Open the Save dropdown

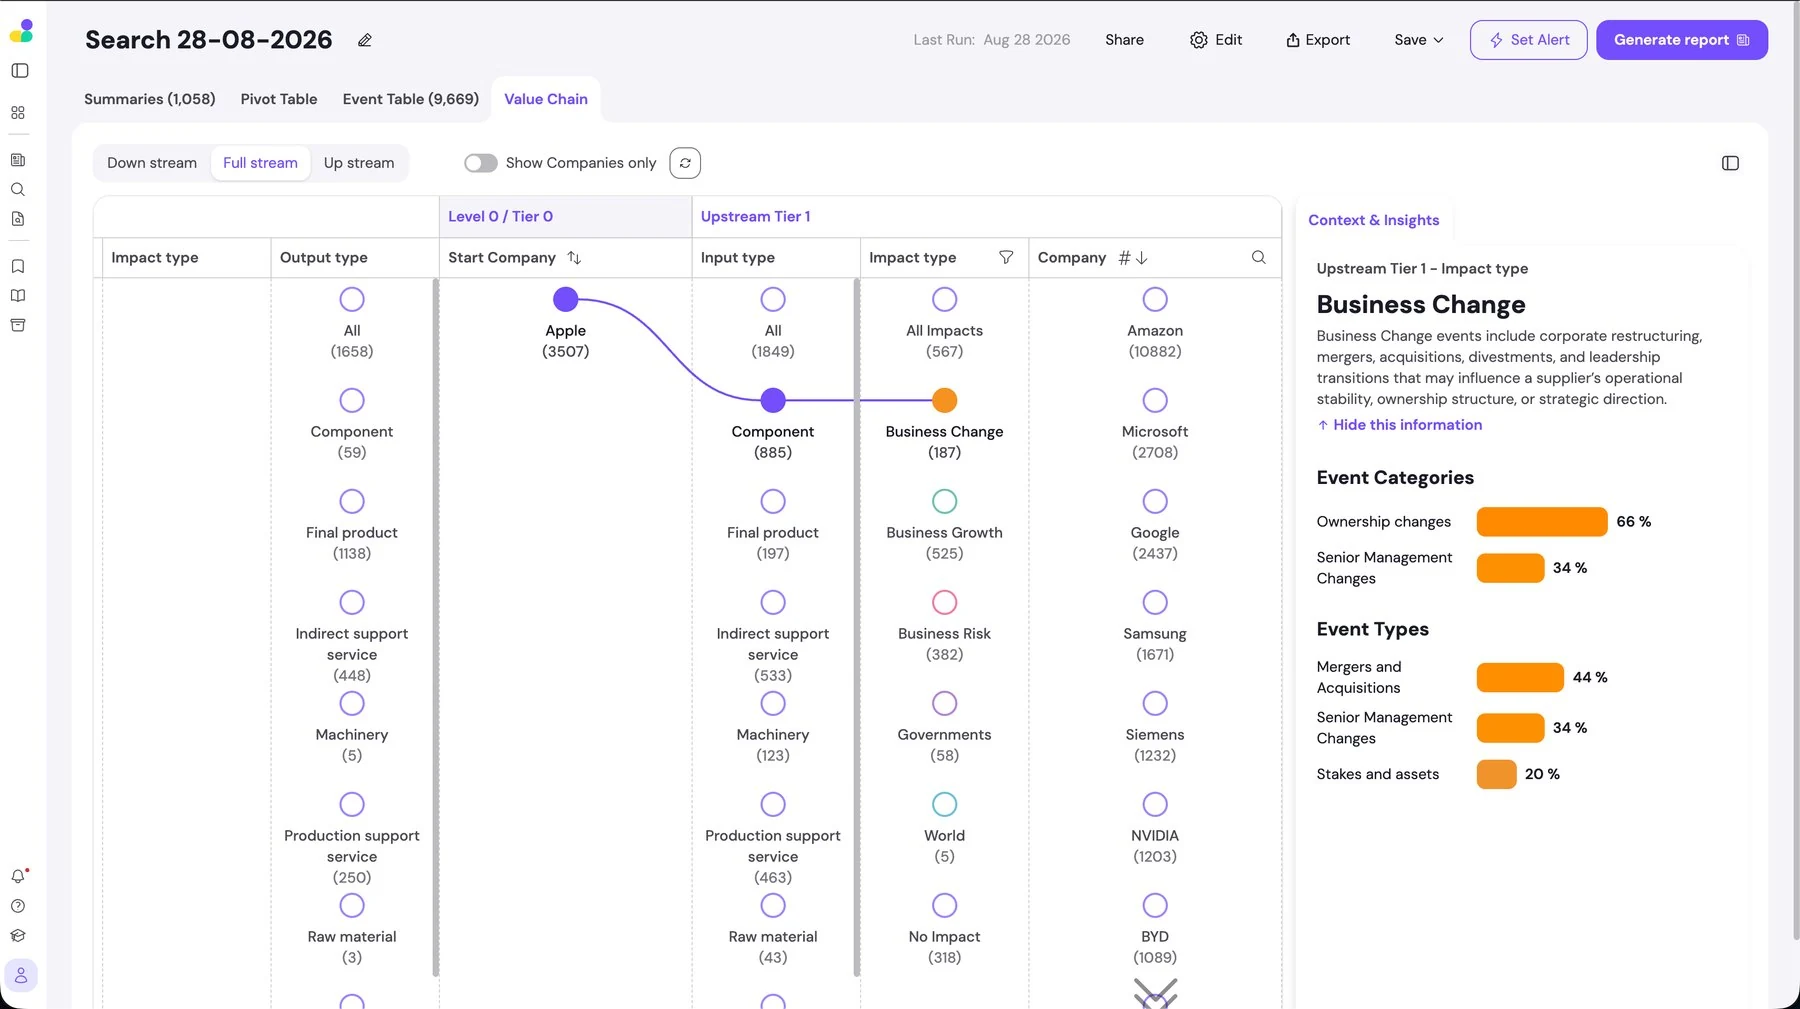[1418, 40]
